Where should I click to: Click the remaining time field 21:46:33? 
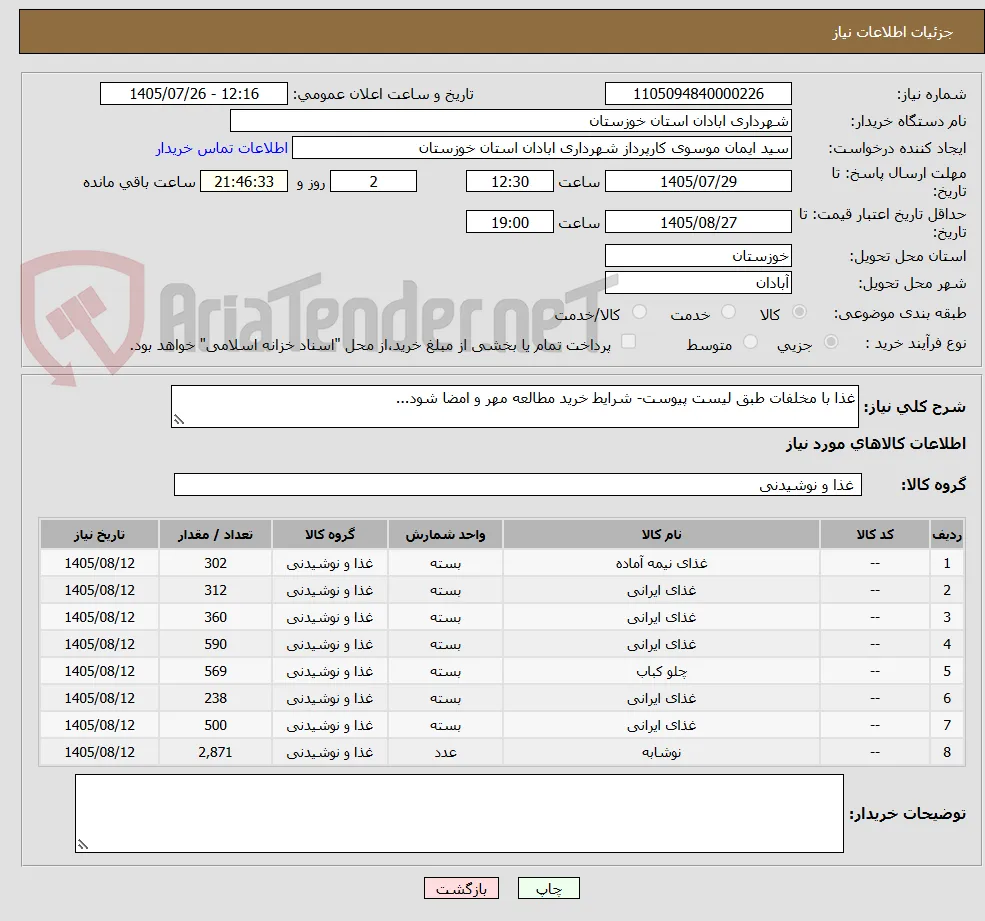click(x=244, y=182)
